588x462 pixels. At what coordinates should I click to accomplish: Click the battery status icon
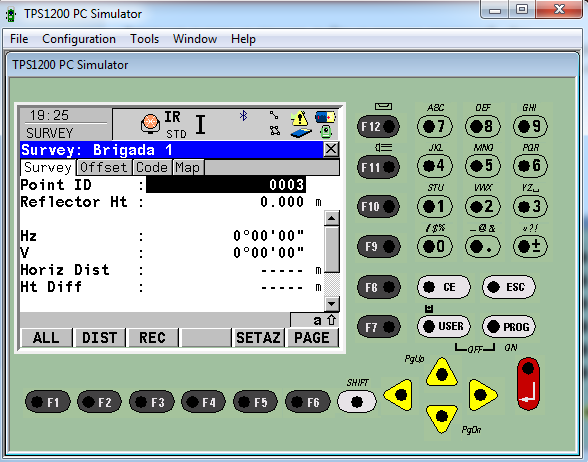[325, 117]
